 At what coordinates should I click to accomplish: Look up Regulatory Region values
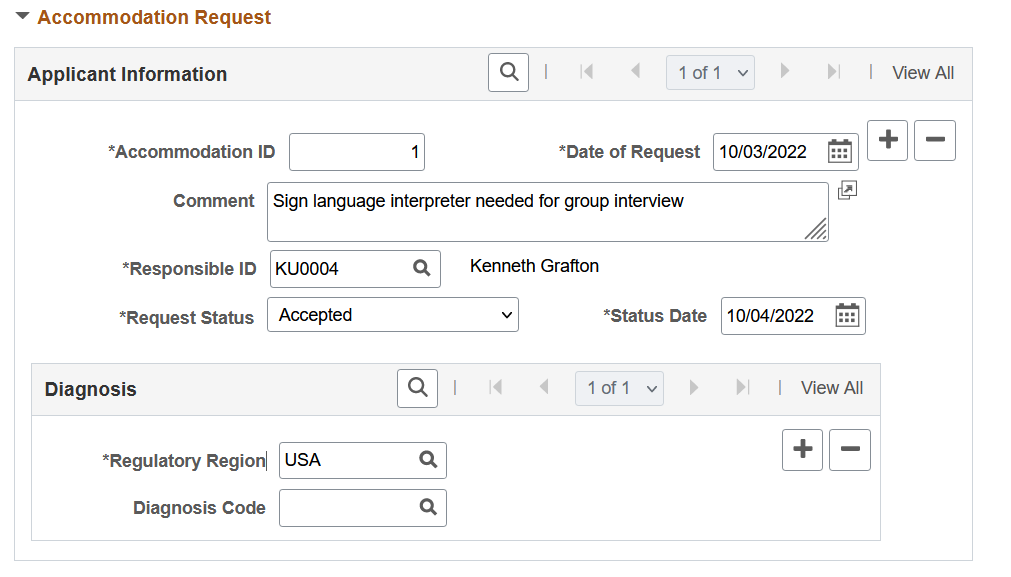click(x=428, y=460)
